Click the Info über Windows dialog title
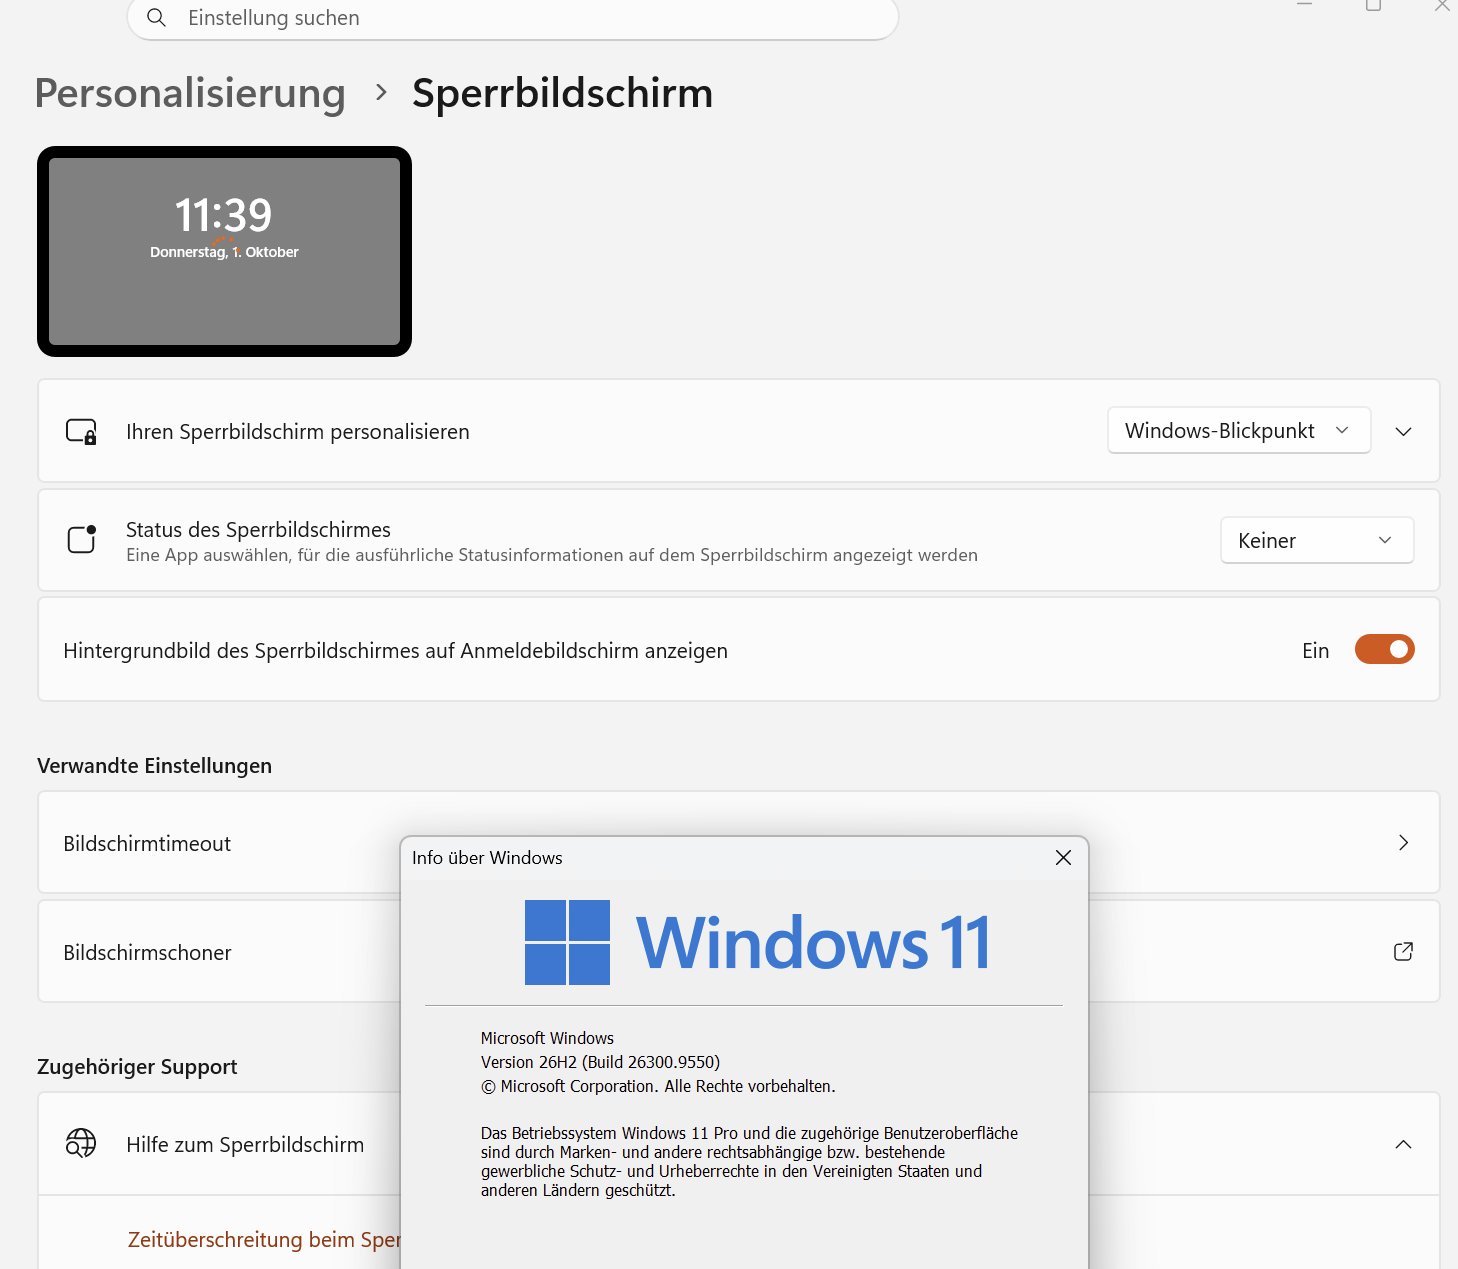This screenshot has height=1269, width=1458. pyautogui.click(x=487, y=858)
